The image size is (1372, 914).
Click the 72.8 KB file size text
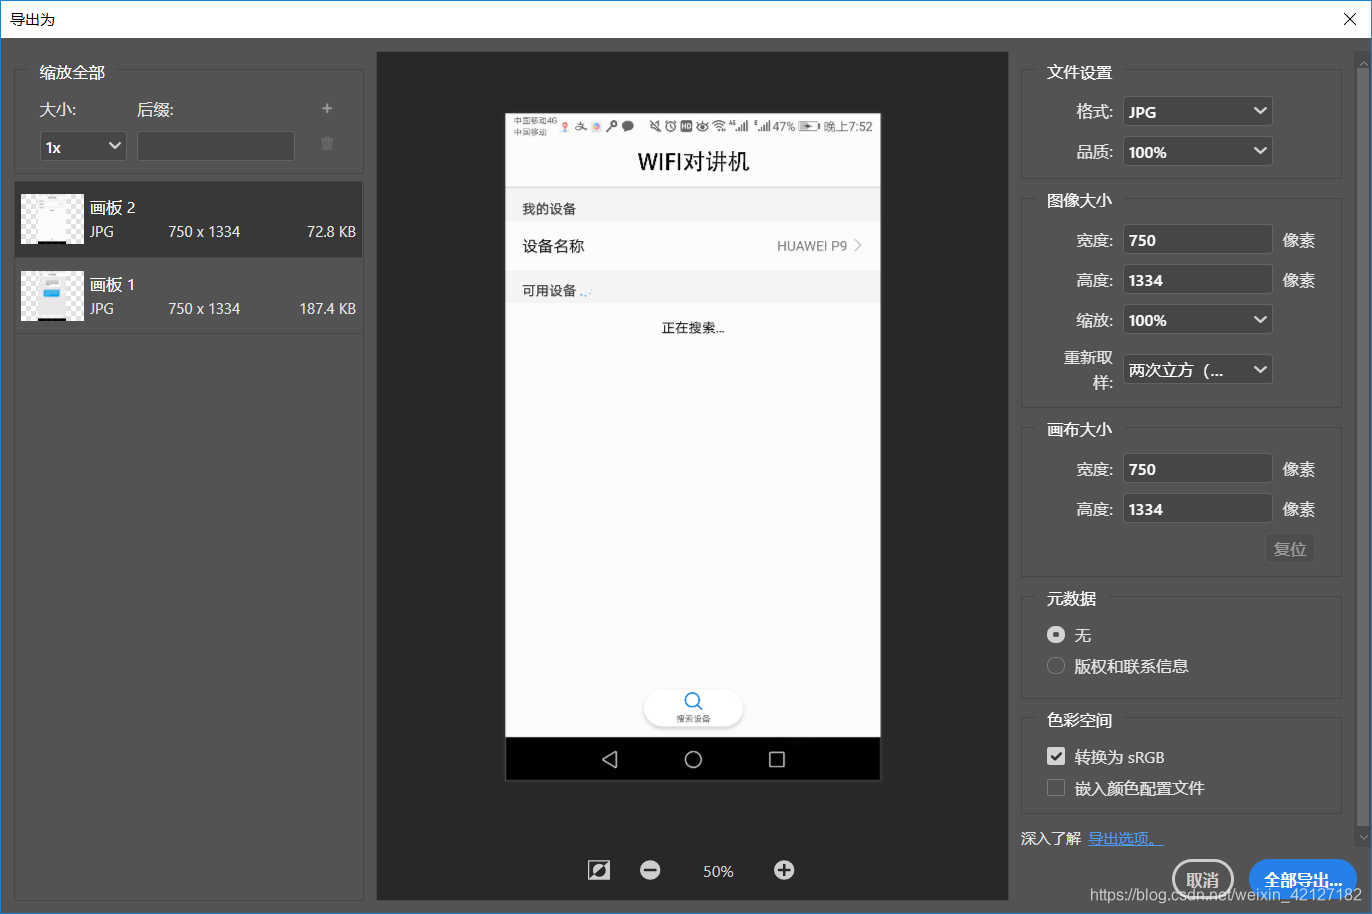pos(331,231)
